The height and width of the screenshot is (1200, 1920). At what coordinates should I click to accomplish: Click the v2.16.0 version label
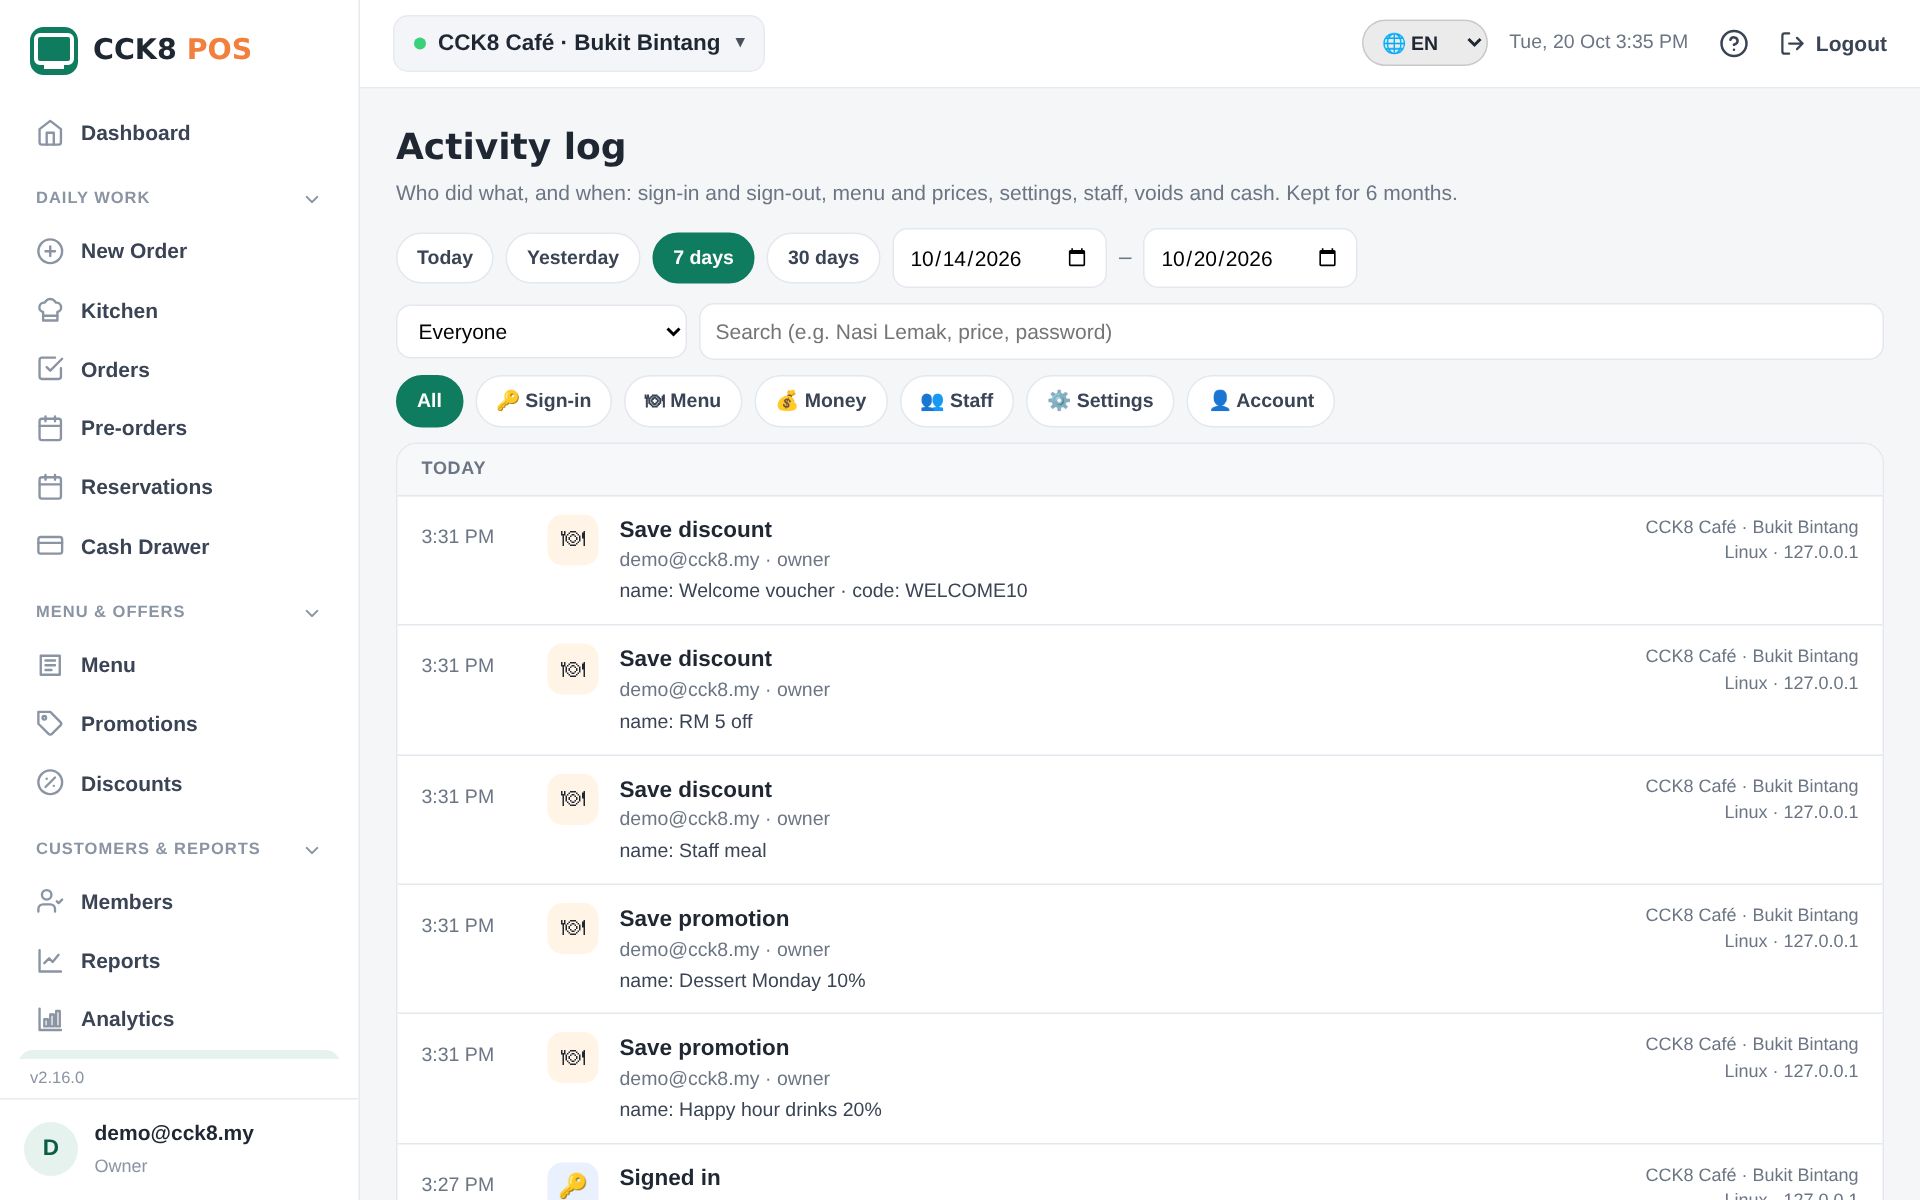click(x=57, y=1078)
